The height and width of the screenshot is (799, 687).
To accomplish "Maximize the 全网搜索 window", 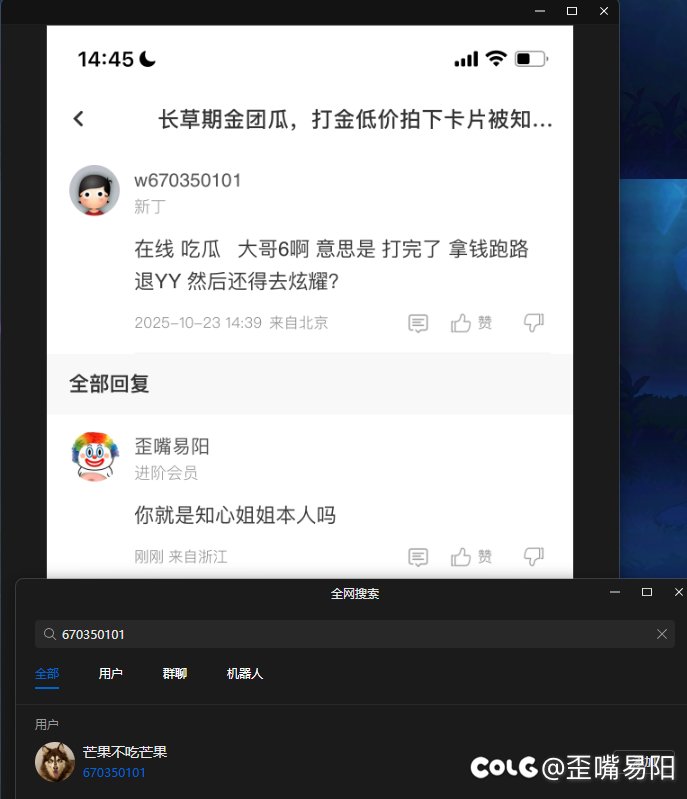I will (x=647, y=592).
